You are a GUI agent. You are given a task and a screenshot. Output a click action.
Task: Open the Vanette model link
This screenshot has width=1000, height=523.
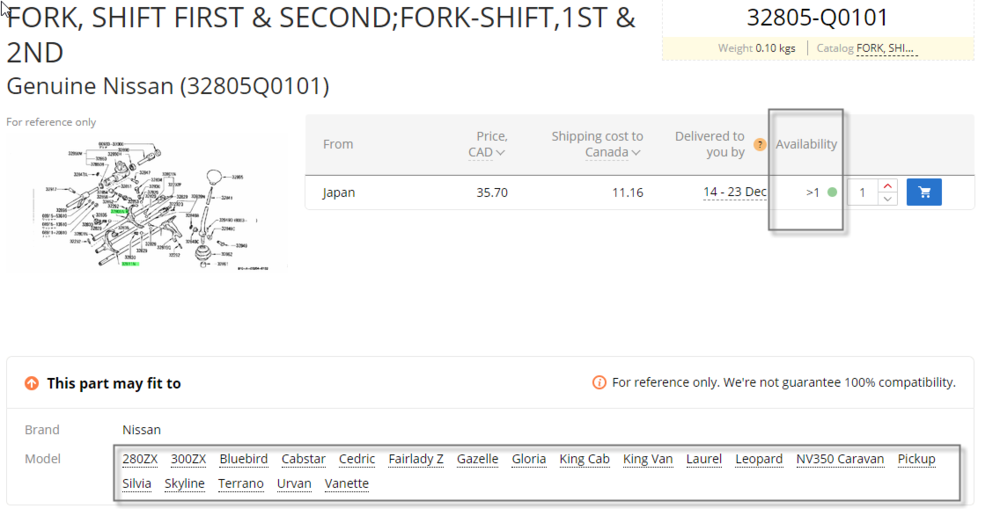click(x=346, y=483)
